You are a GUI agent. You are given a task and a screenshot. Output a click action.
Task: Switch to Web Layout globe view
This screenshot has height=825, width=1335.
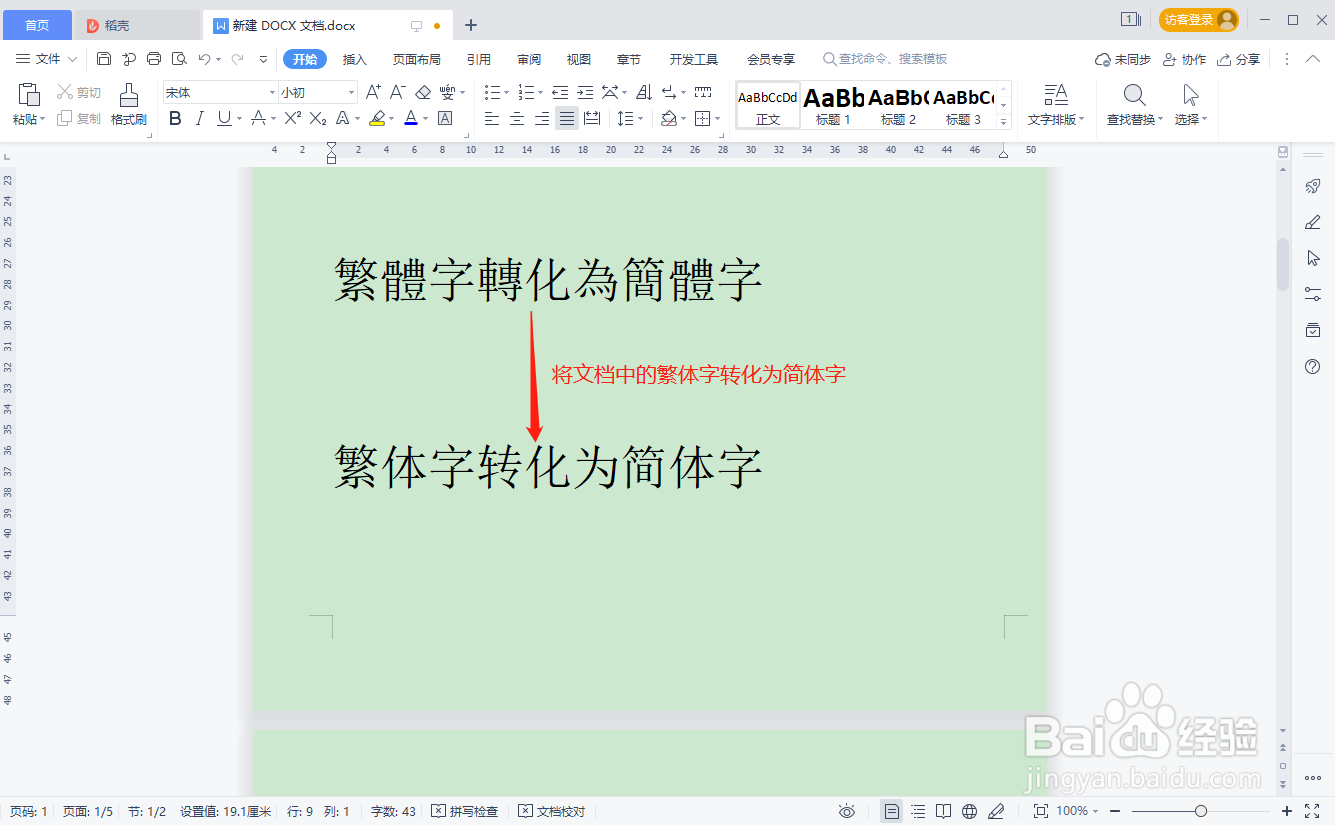(969, 811)
